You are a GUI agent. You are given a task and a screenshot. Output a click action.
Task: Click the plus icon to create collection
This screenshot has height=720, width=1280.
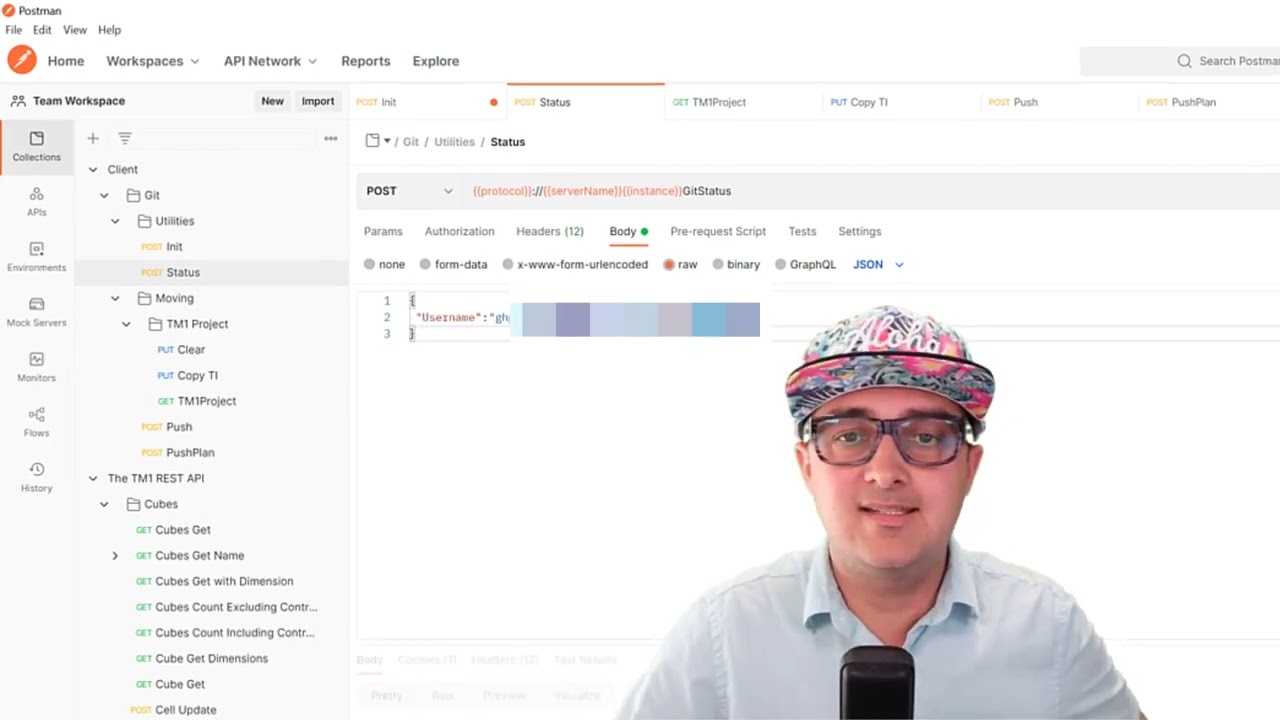point(93,138)
